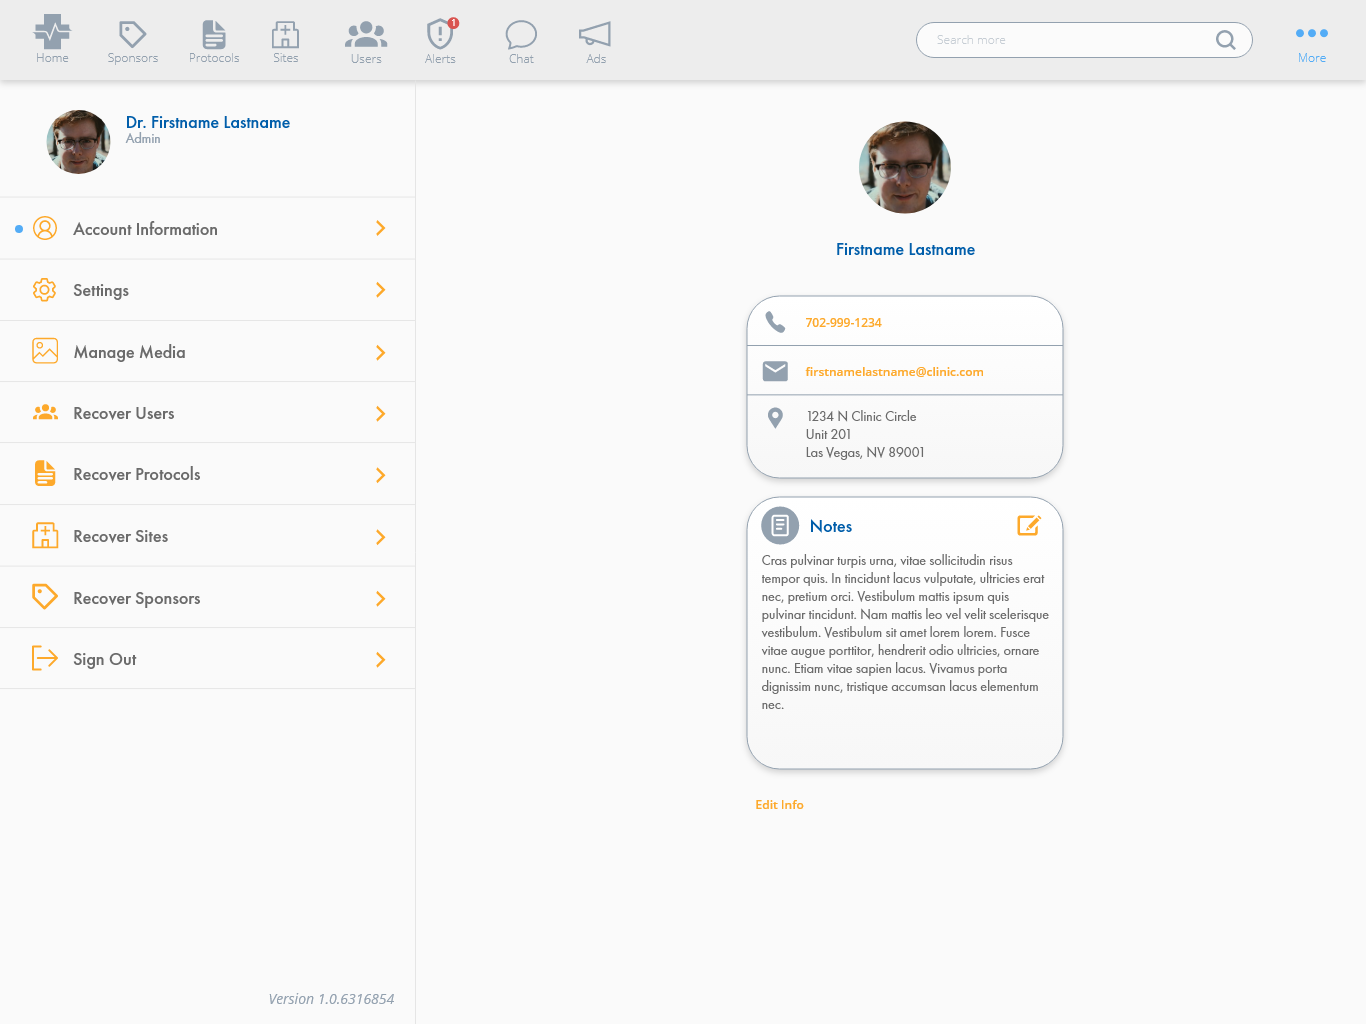1366x1024 pixels.
Task: Go to Protocols document icon
Action: click(214, 35)
